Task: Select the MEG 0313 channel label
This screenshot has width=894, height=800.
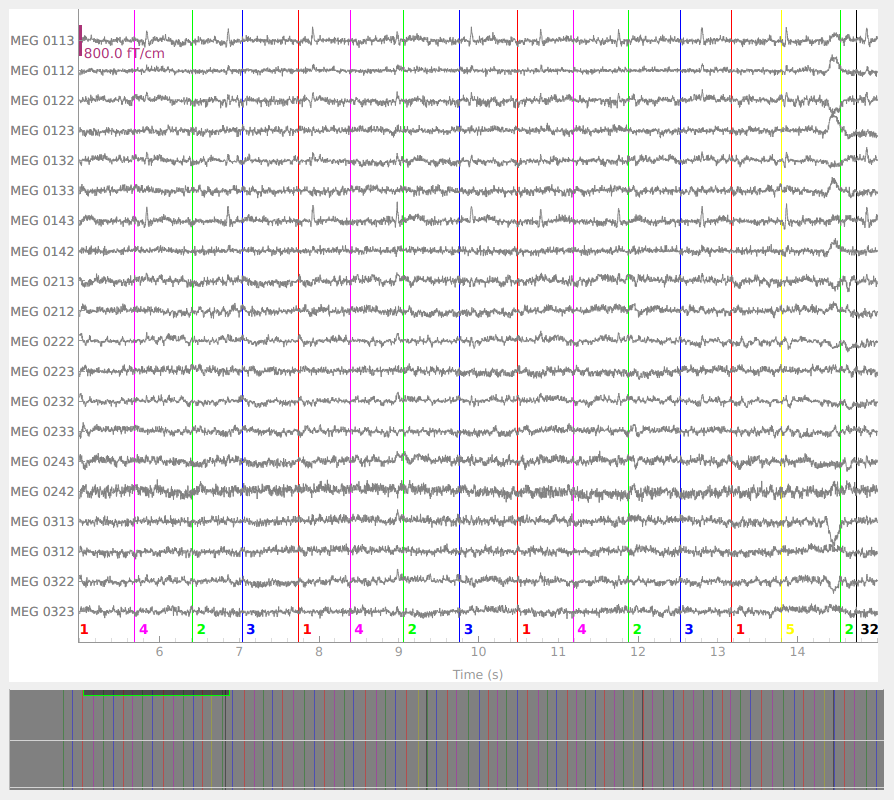Action: pos(42,521)
